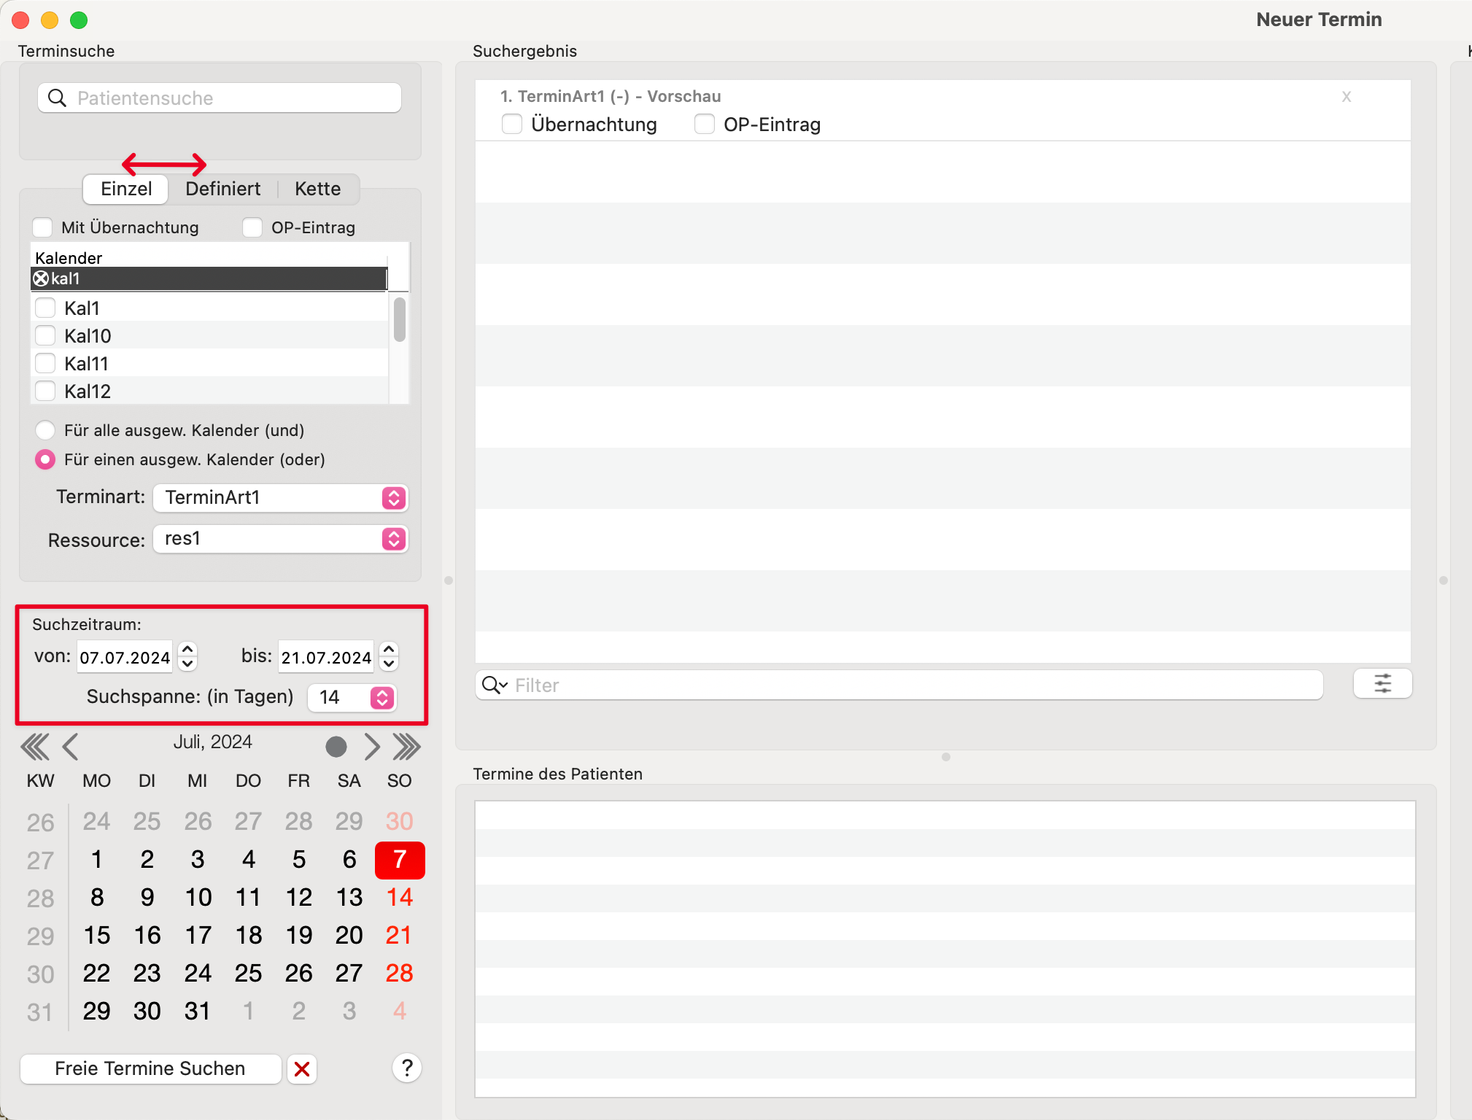Click the von date stepper arrows
Image resolution: width=1472 pixels, height=1120 pixels.
click(x=187, y=657)
